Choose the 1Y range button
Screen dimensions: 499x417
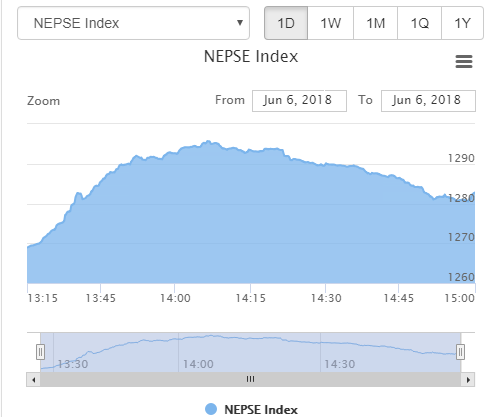coord(462,23)
